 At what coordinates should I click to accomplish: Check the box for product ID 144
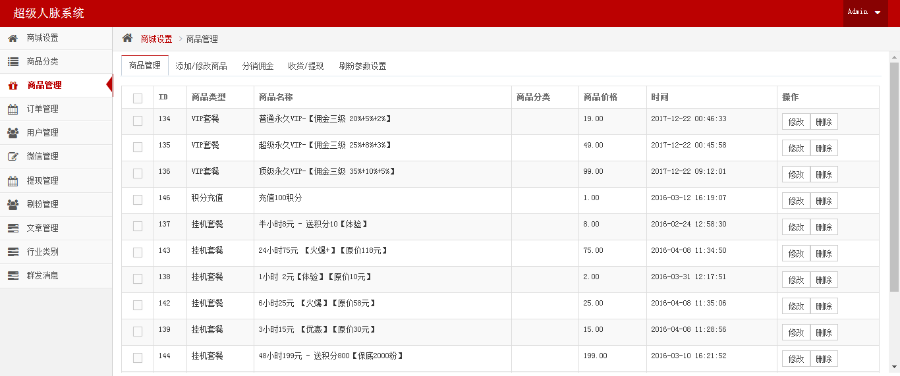click(138, 358)
